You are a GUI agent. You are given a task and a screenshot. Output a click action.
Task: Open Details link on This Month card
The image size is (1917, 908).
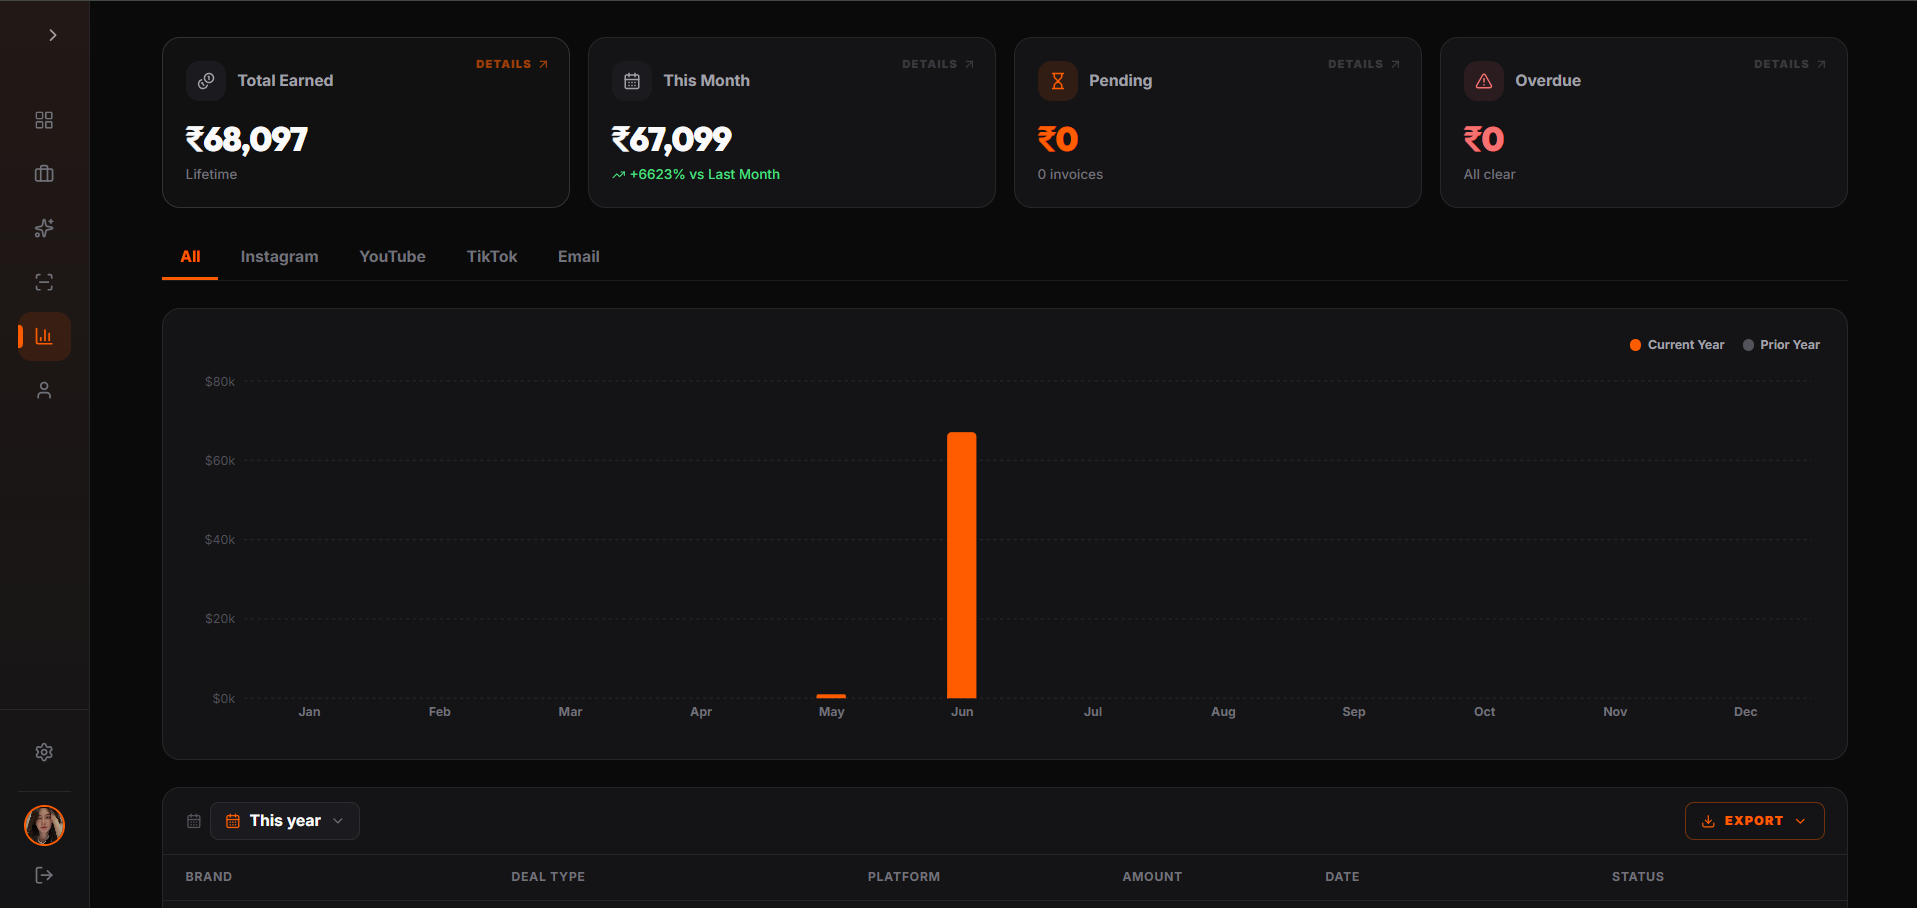938,64
